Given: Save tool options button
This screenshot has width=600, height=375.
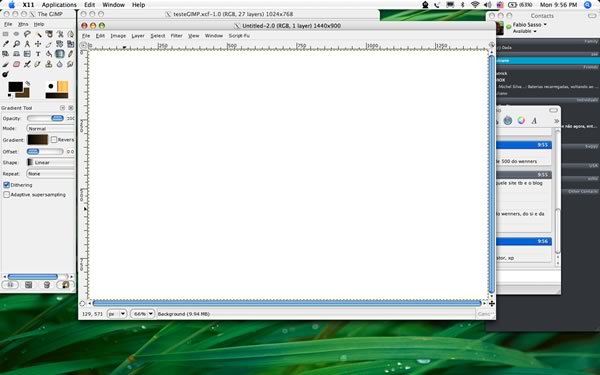Looking at the screenshot, I should (x=10, y=285).
